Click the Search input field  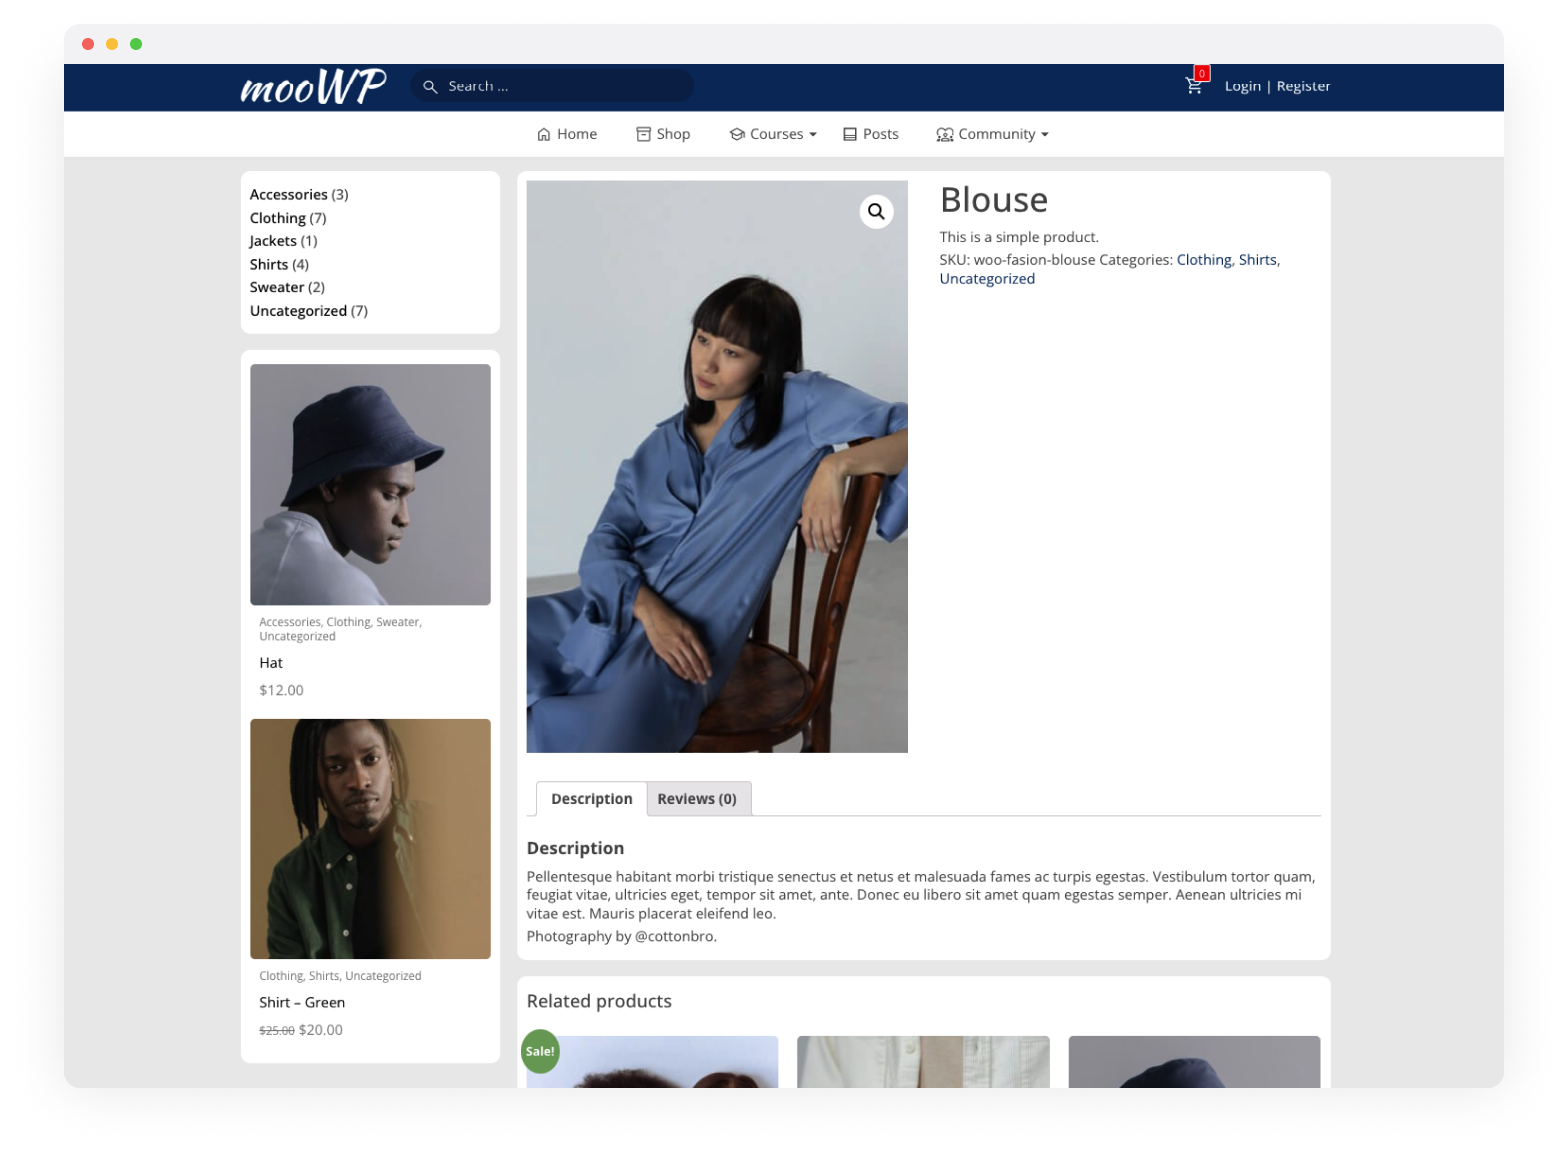[552, 86]
